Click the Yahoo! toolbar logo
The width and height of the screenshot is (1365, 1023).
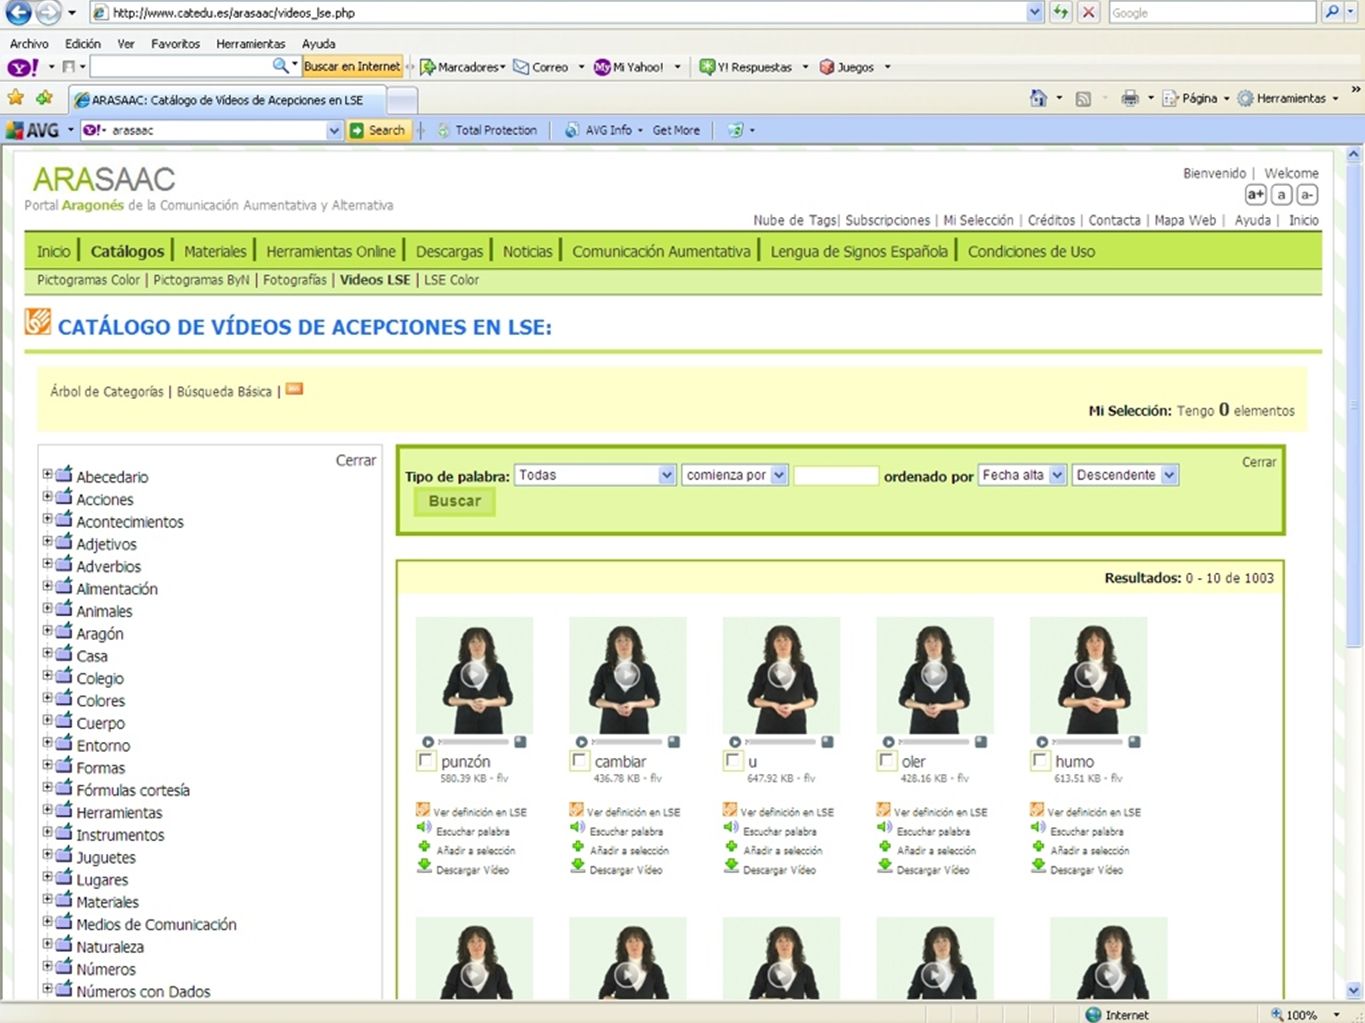23,67
